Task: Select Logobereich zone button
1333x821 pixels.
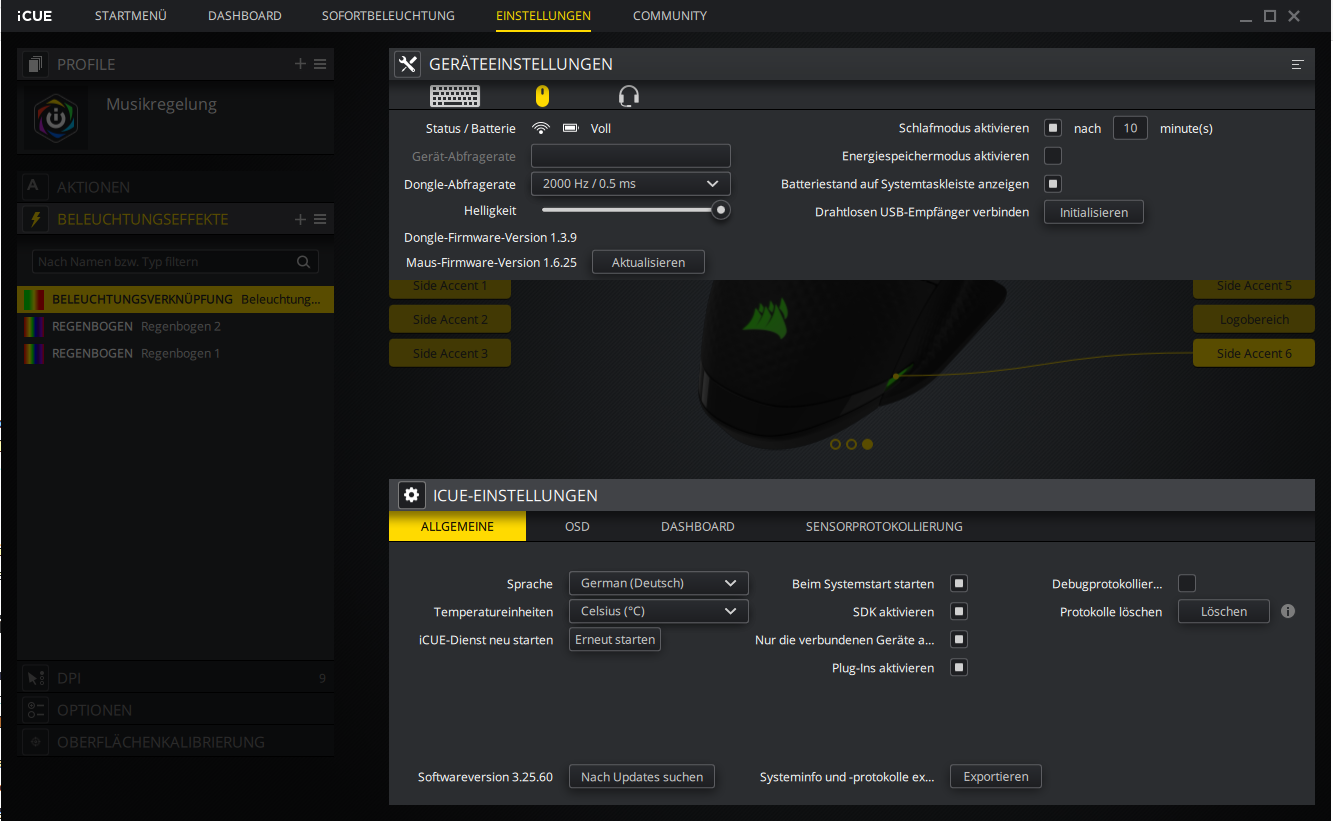Action: pos(1254,319)
